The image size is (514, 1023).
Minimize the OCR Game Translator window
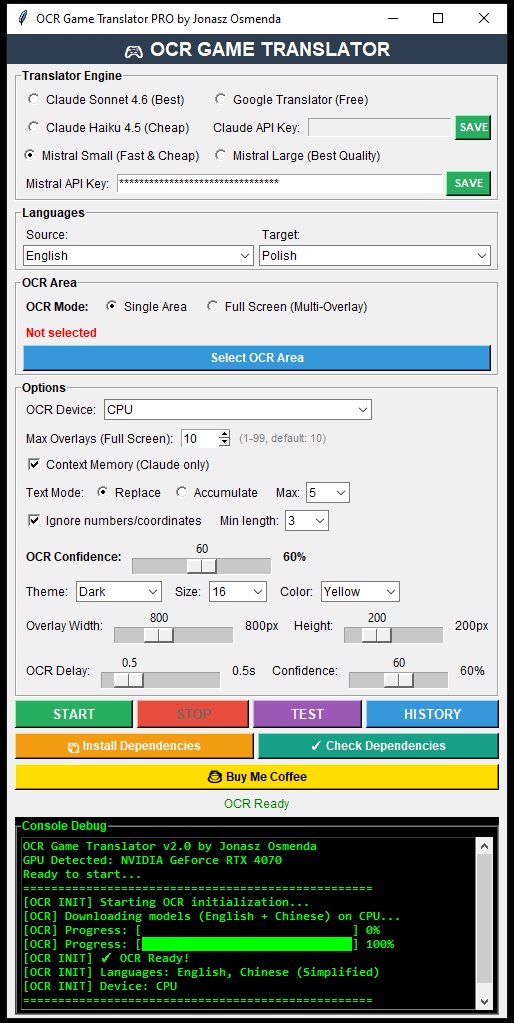coord(393,18)
